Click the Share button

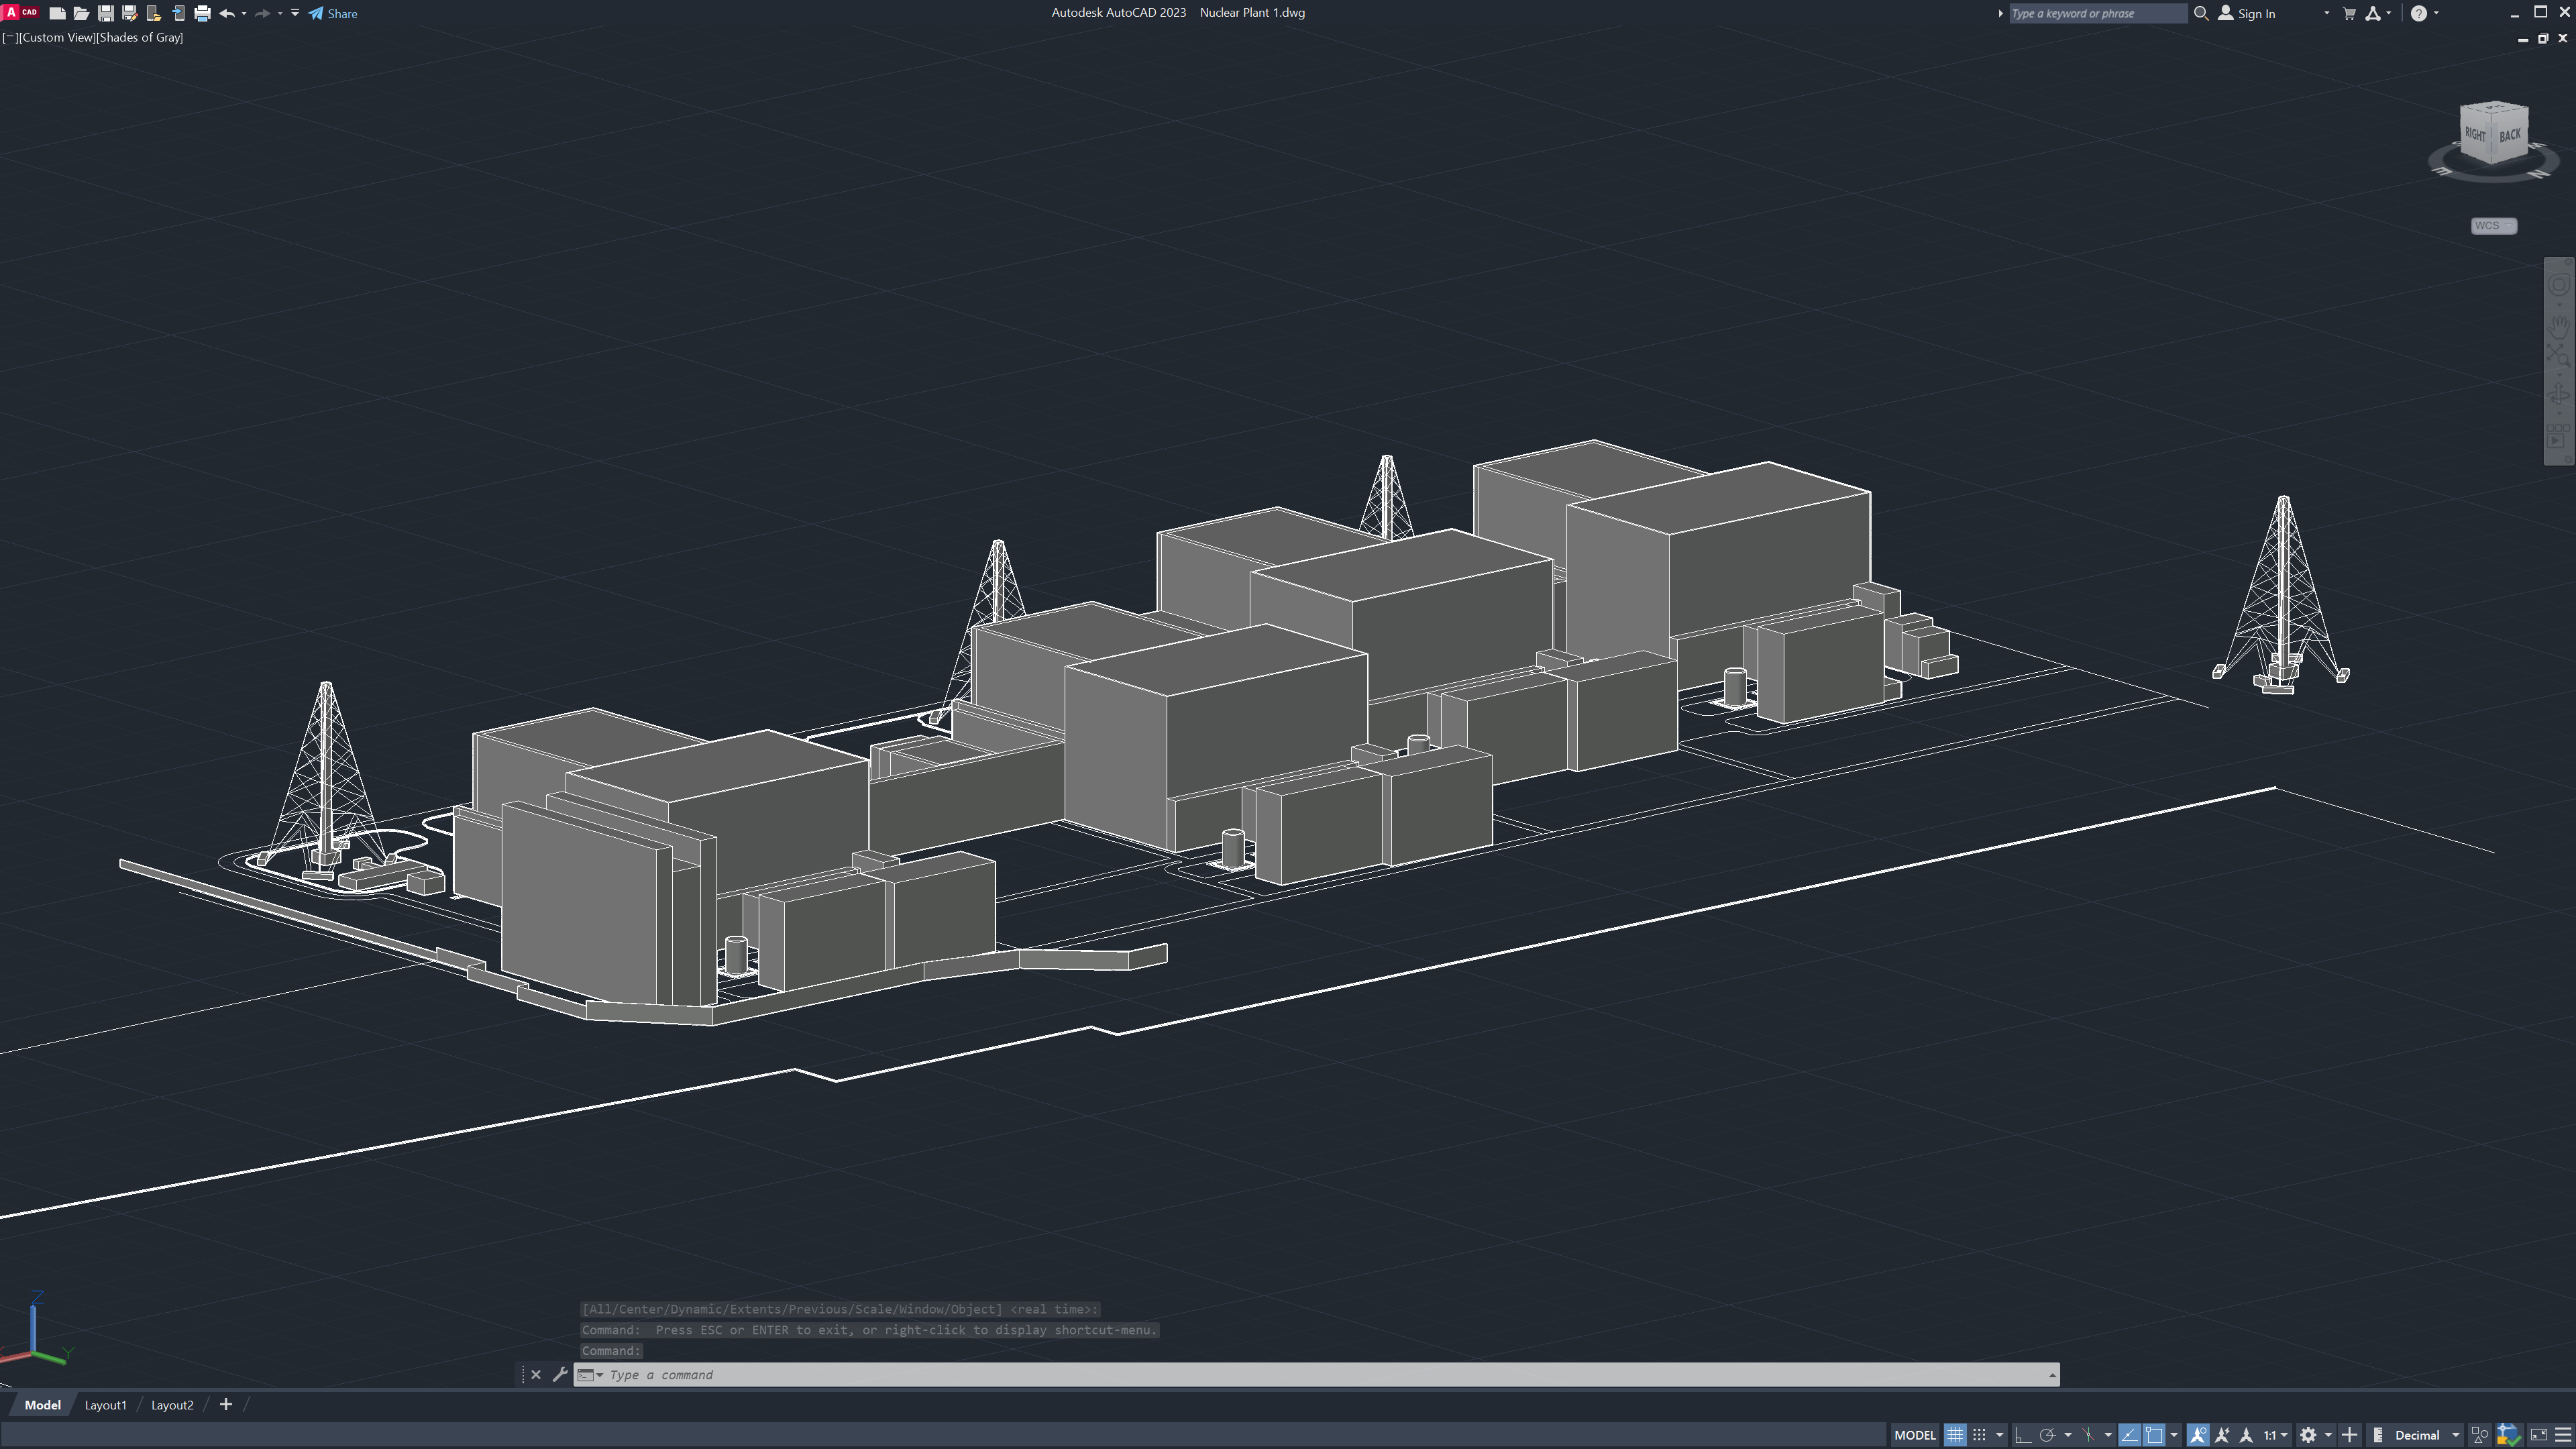333,14
